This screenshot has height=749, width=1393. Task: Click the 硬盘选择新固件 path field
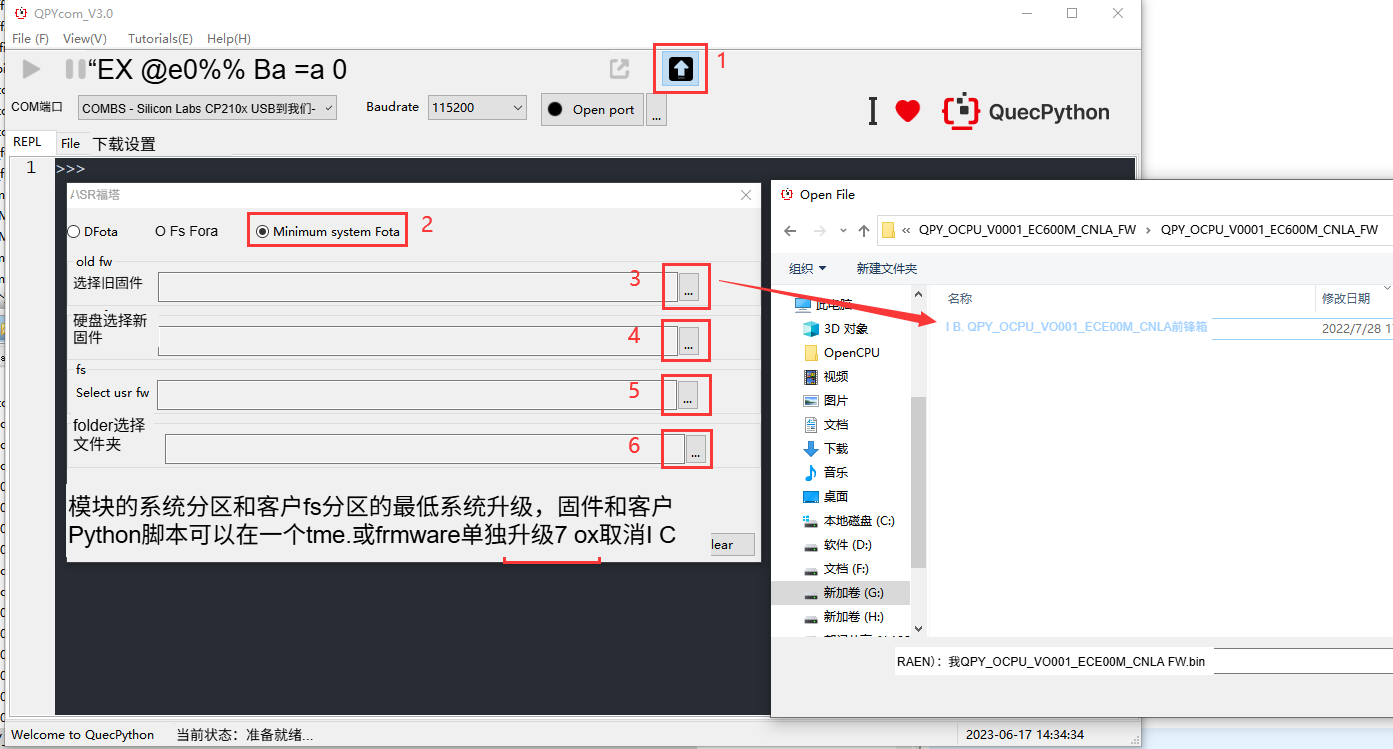click(418, 341)
